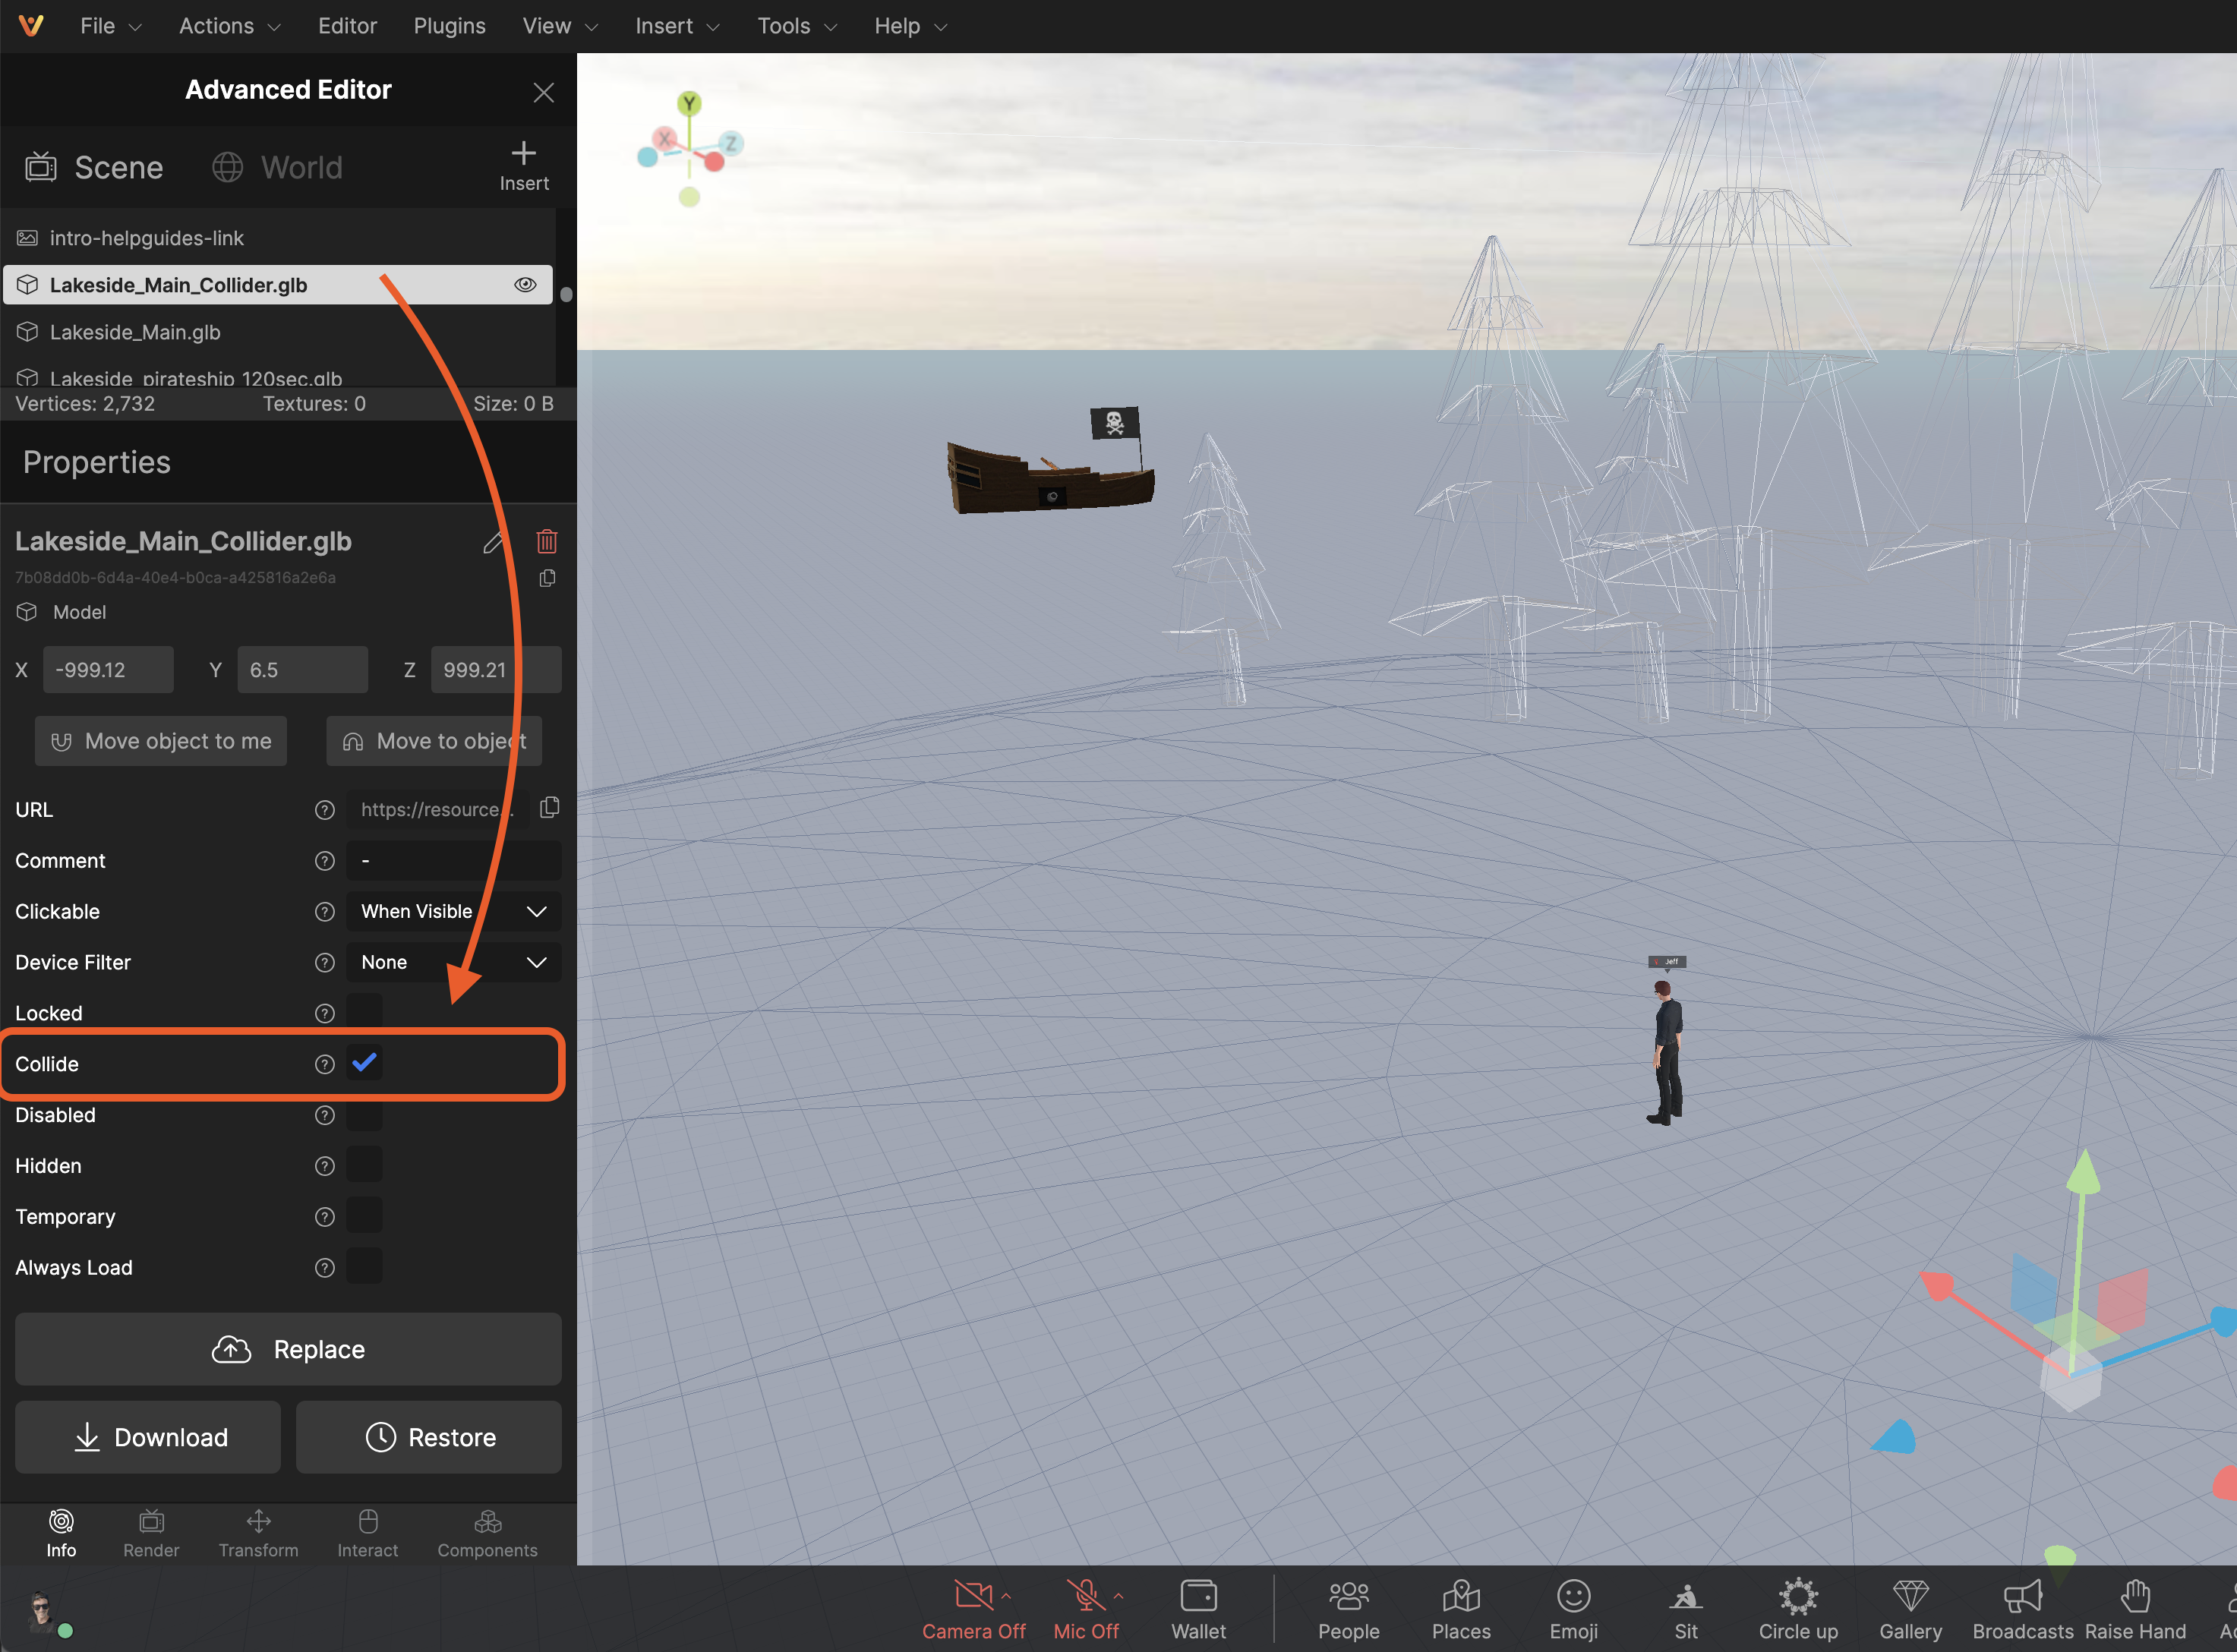The image size is (2237, 1652).
Task: Open the File menu
Action: (x=111, y=26)
